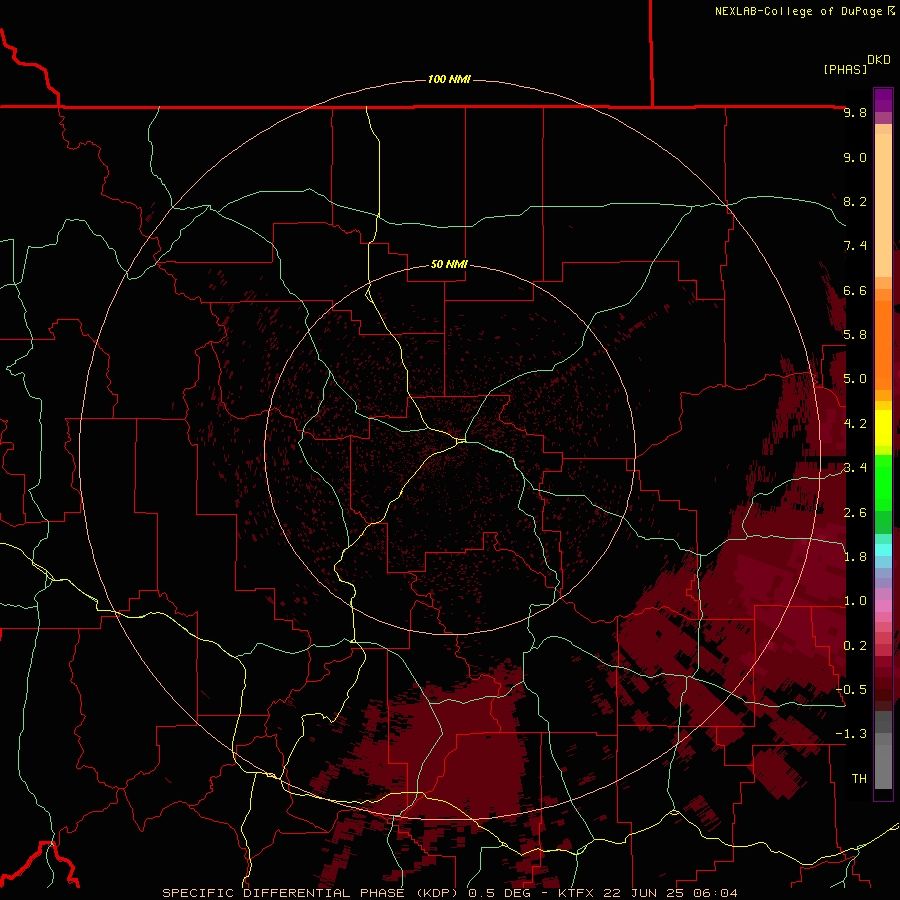Screen dimensions: 900x900
Task: Select the 5.0 legend value
Action: 855,379
